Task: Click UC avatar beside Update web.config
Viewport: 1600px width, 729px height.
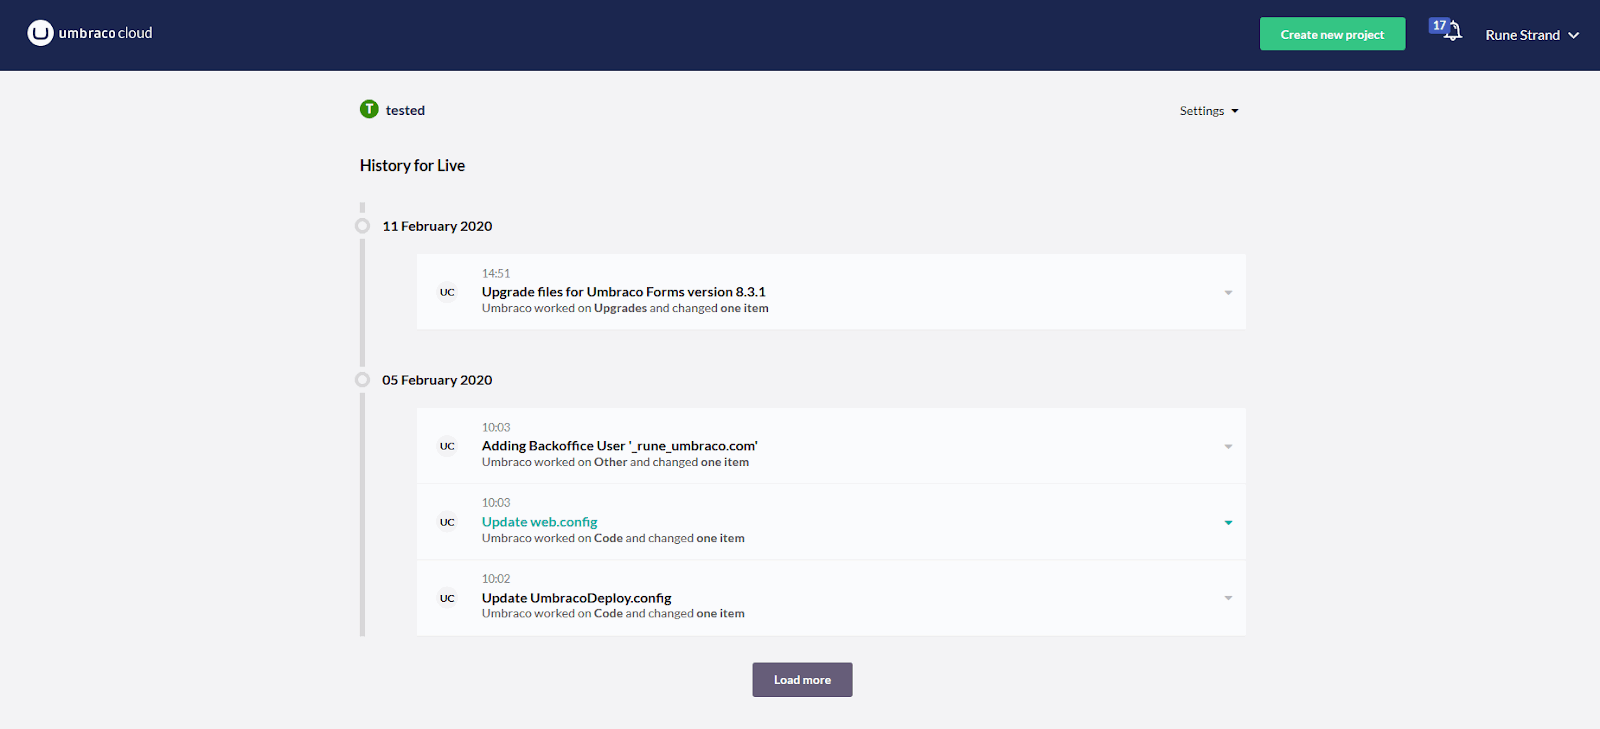Action: pyautogui.click(x=447, y=523)
